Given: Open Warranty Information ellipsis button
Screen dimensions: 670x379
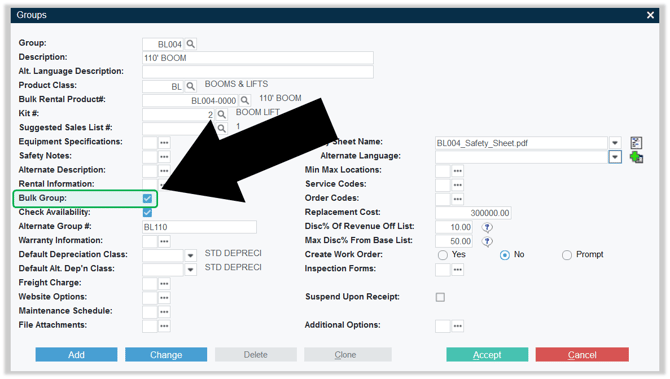Looking at the screenshot, I should pyautogui.click(x=164, y=241).
